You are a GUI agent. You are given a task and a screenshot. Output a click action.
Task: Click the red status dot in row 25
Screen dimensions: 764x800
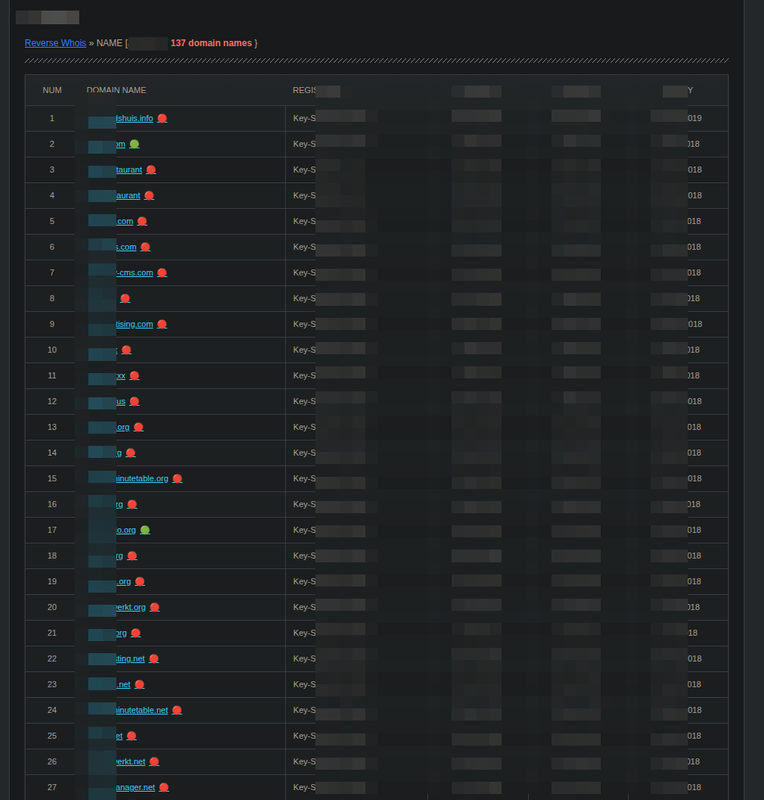point(131,736)
